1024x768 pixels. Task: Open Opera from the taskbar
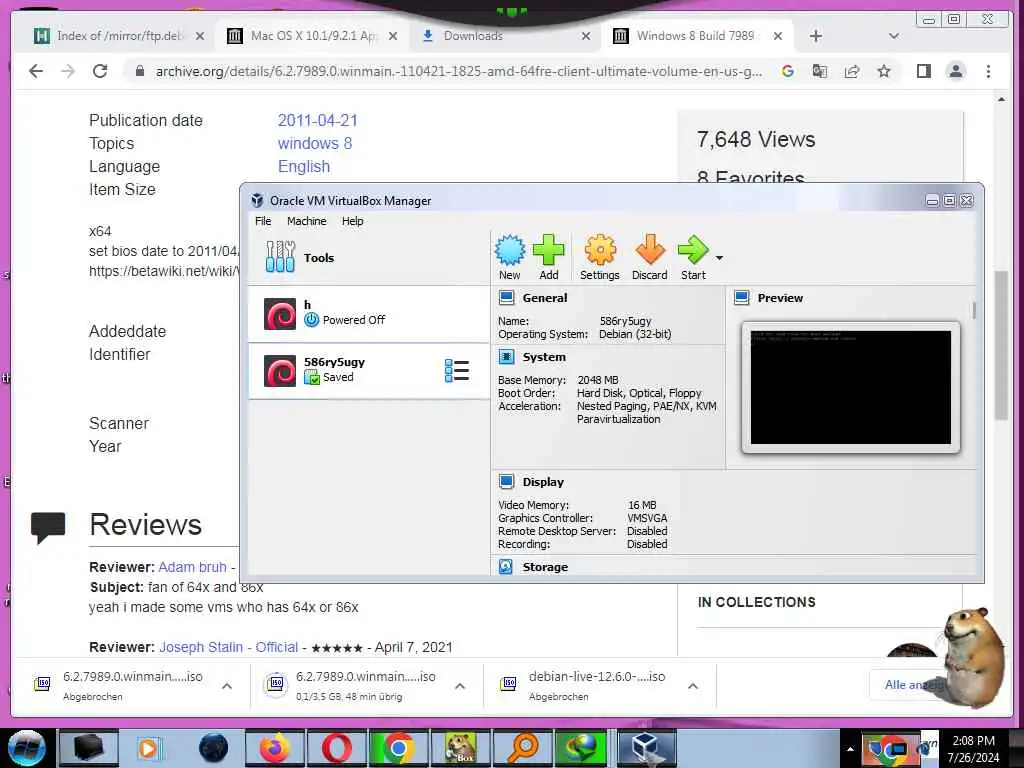click(336, 748)
